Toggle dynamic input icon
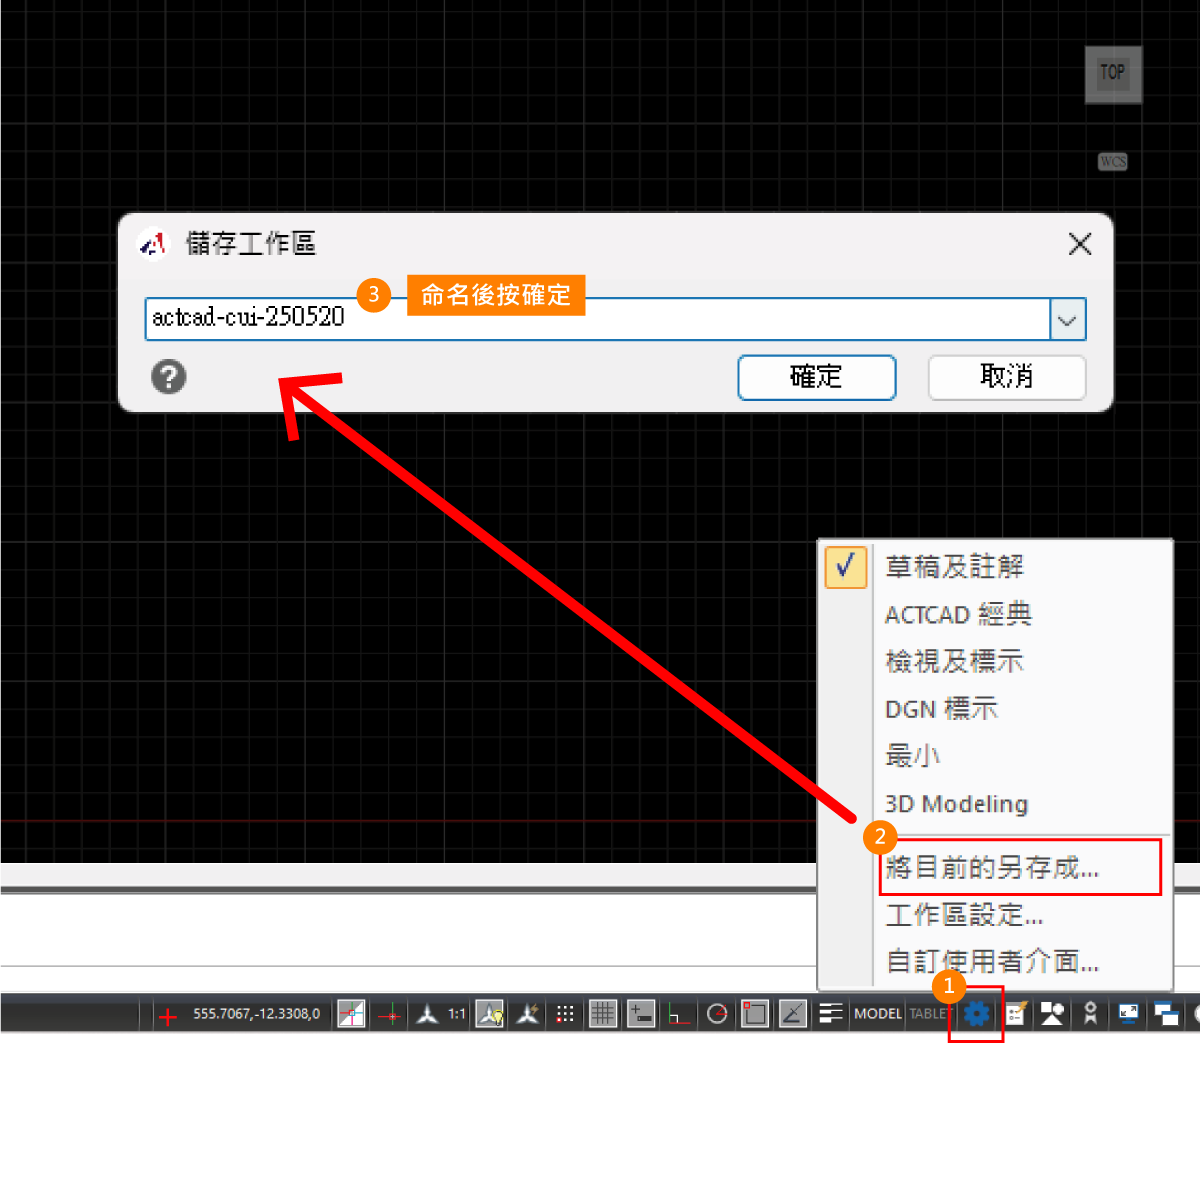1200x1200 pixels. 641,1014
